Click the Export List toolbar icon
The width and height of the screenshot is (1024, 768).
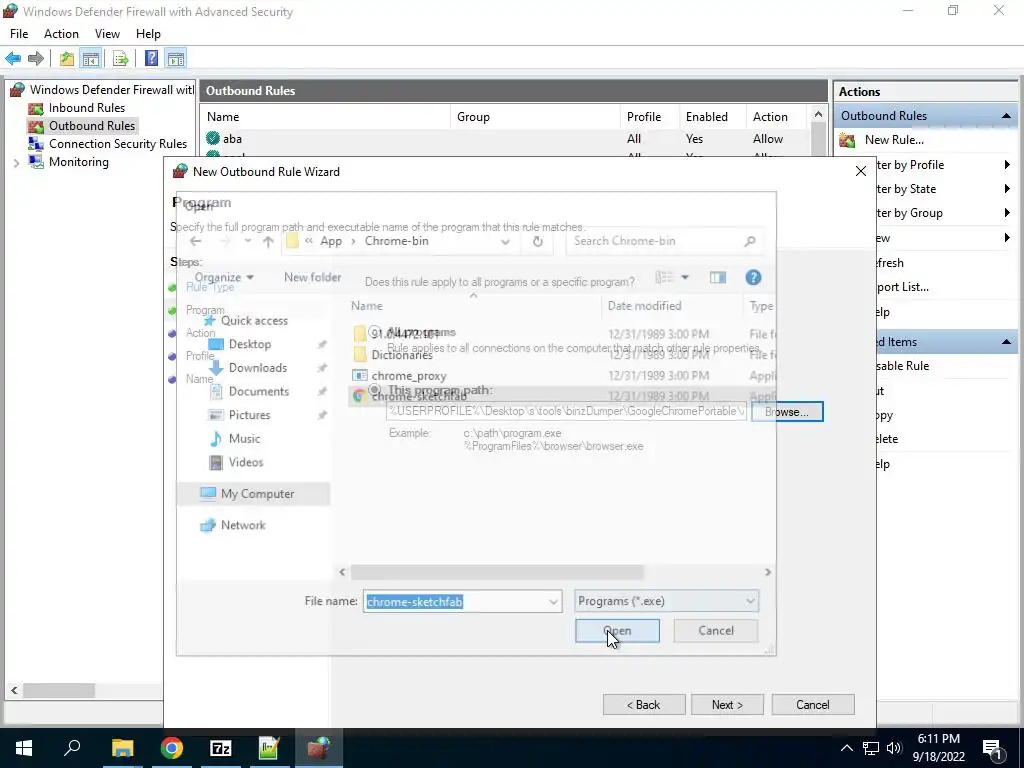[121, 59]
